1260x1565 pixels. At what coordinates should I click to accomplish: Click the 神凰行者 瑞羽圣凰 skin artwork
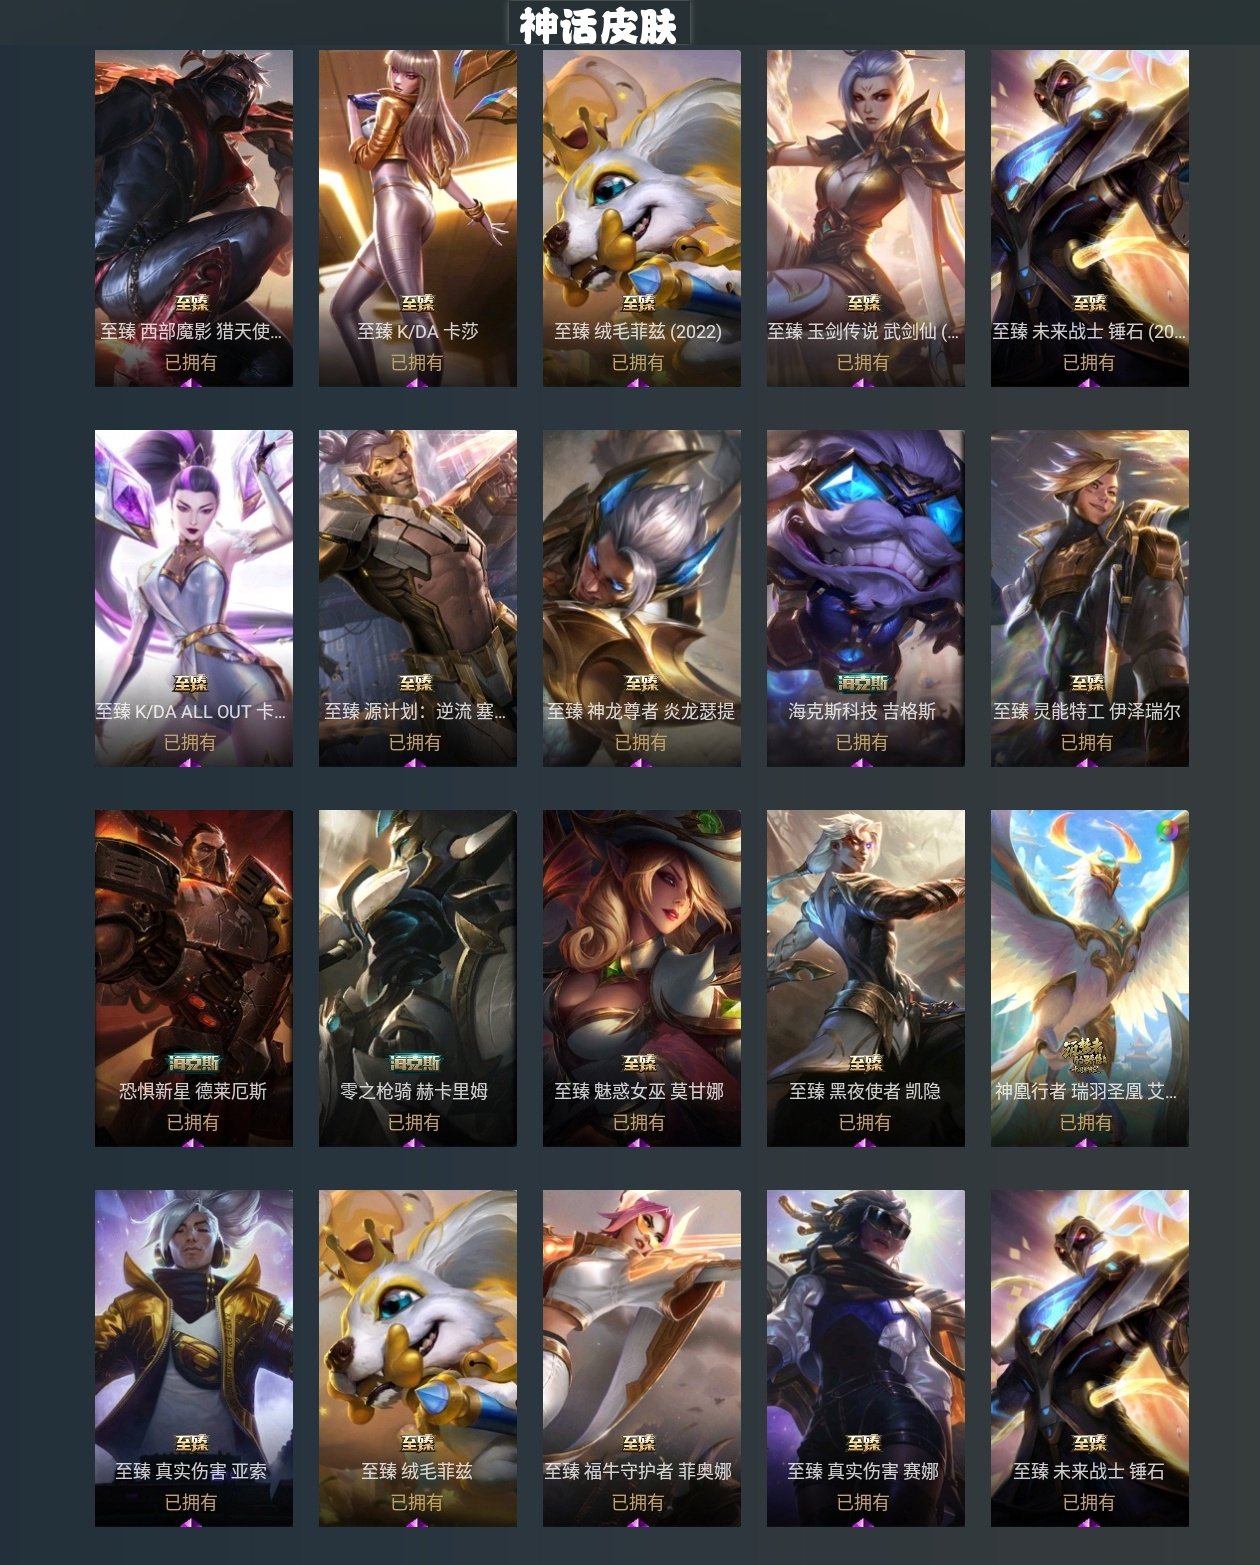(x=1090, y=978)
